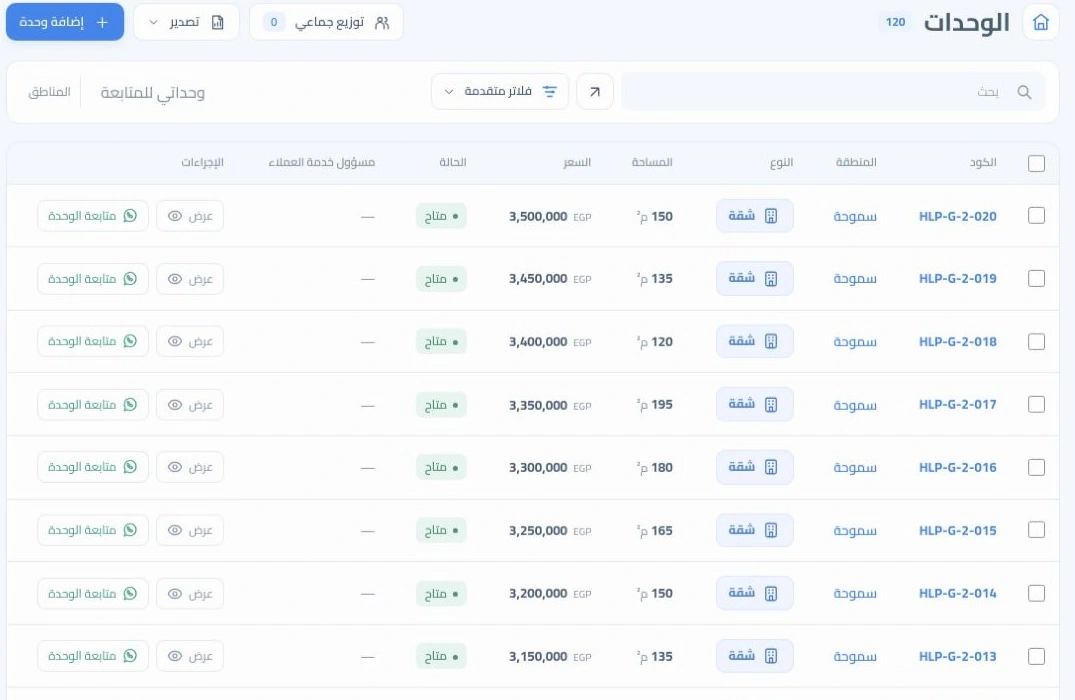Click the الحالة column header
The height and width of the screenshot is (700, 1075).
click(453, 162)
